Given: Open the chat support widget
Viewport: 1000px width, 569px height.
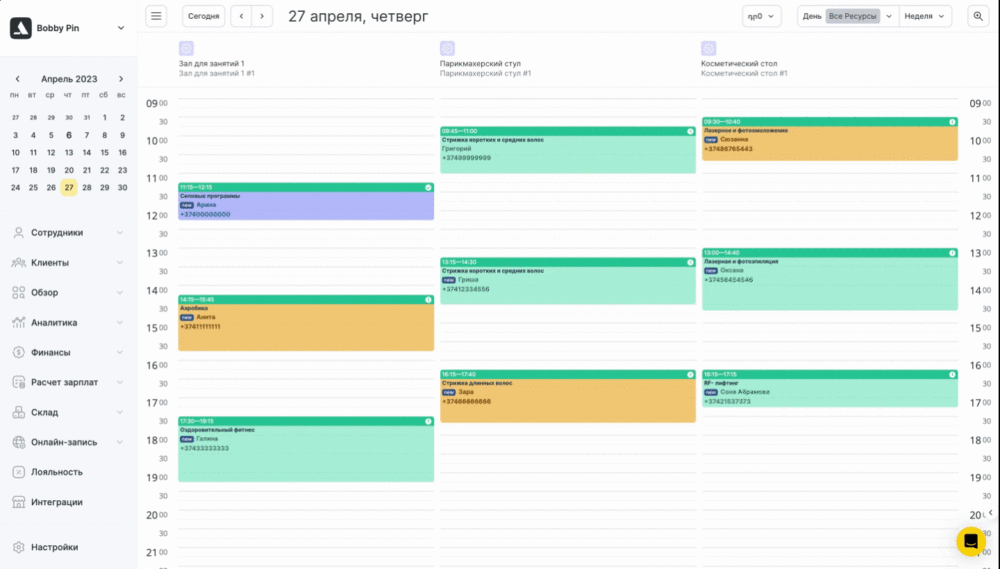Looking at the screenshot, I should (x=971, y=542).
